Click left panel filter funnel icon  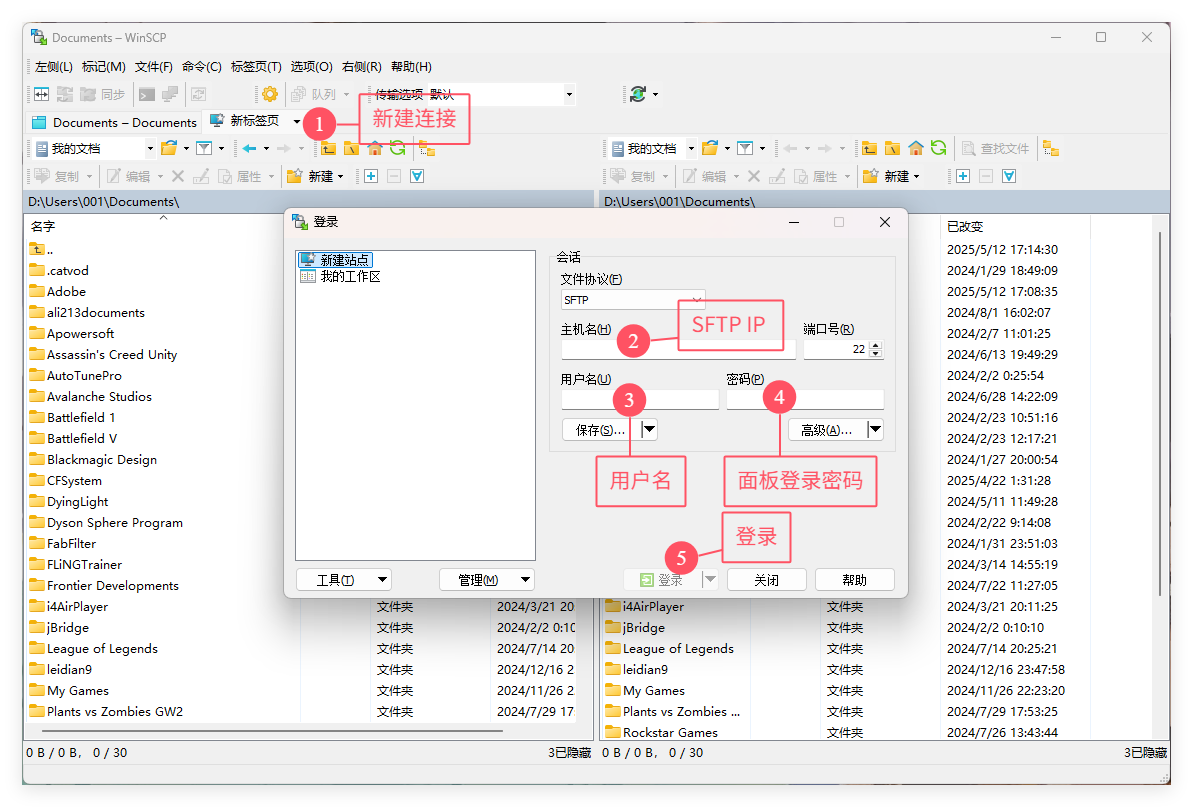204,148
